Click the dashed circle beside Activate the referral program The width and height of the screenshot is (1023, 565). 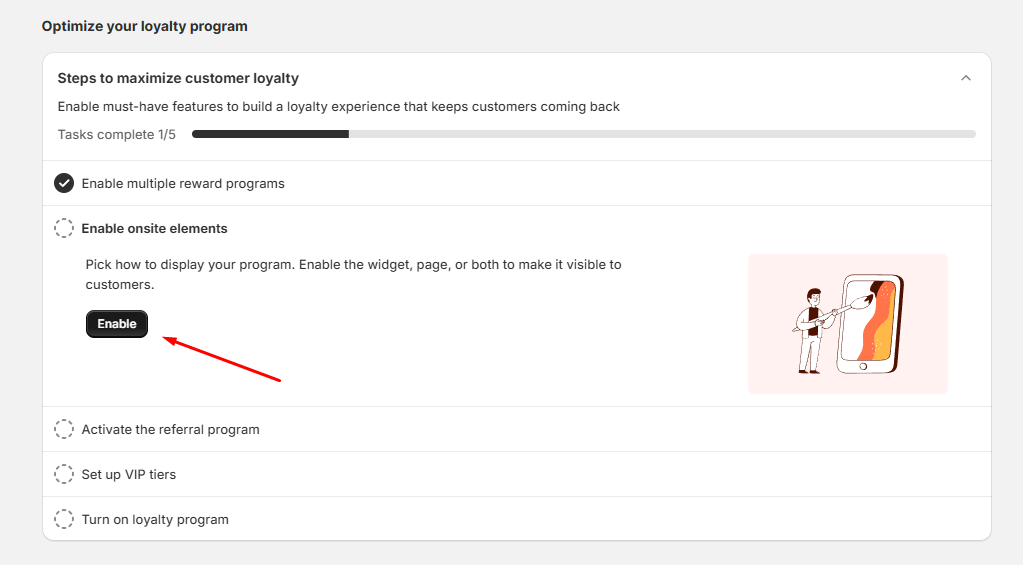tap(64, 429)
